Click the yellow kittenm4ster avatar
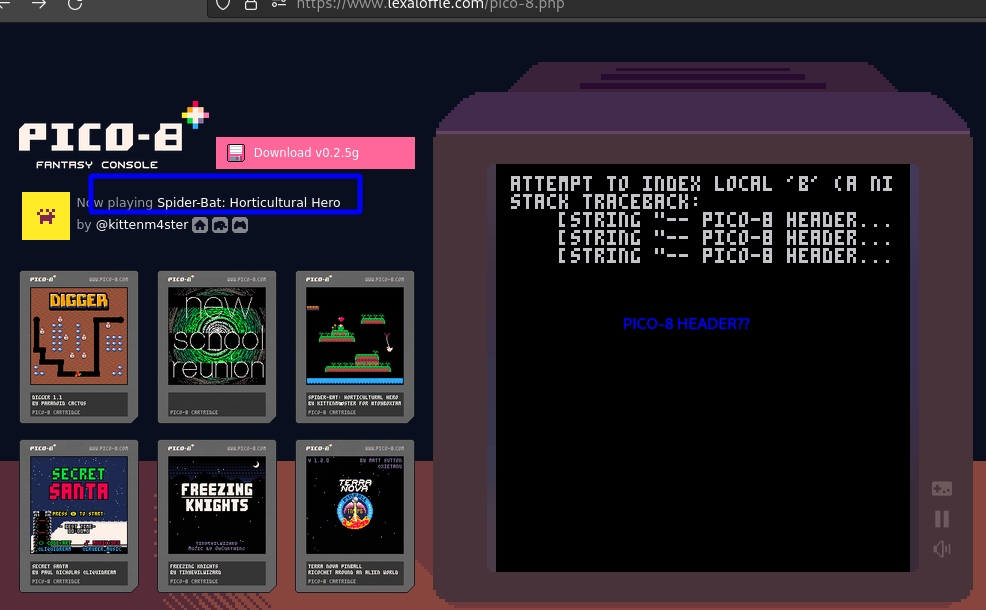986x610 pixels. click(x=46, y=216)
